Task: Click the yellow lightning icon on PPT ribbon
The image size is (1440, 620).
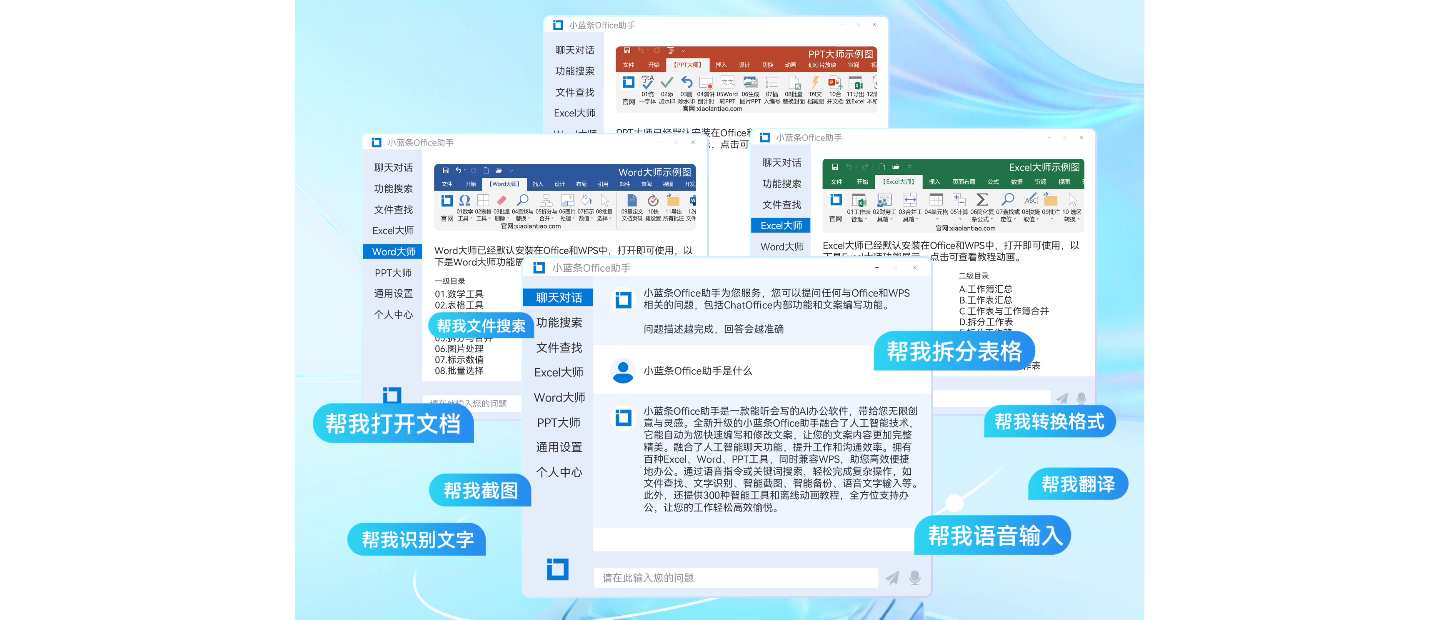Action: click(815, 84)
